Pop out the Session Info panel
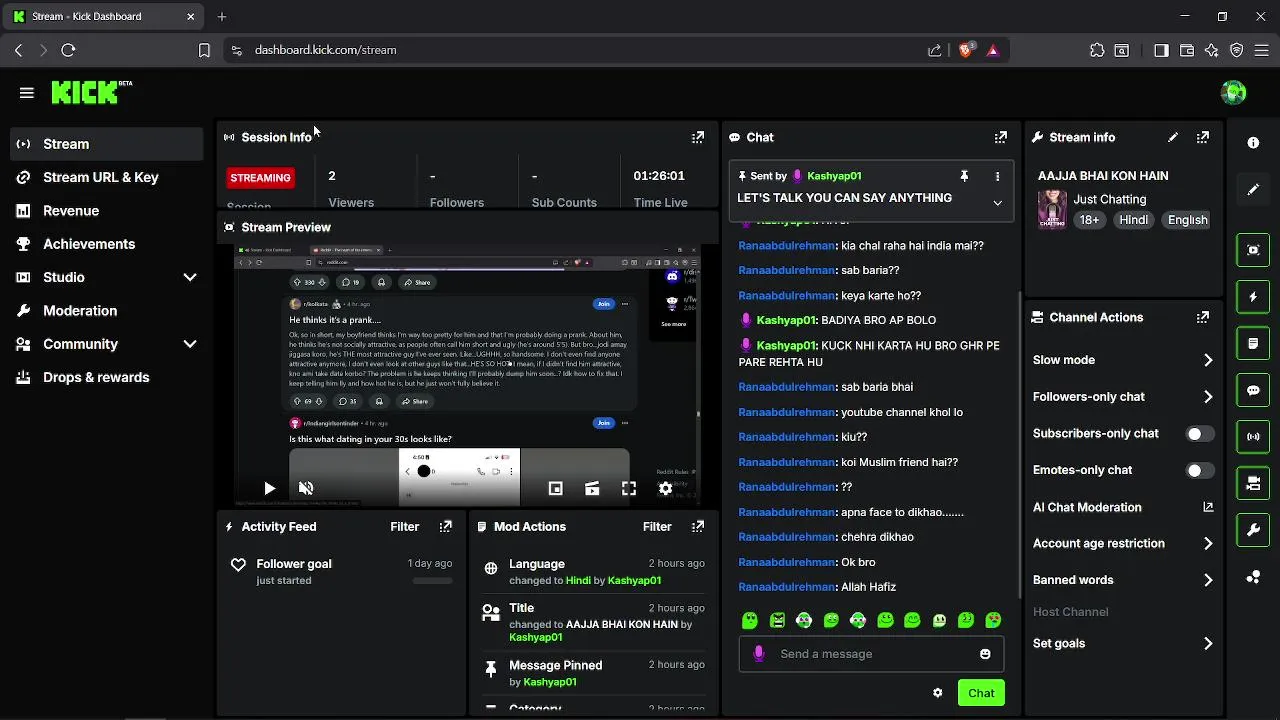Viewport: 1280px width, 720px height. point(698,137)
